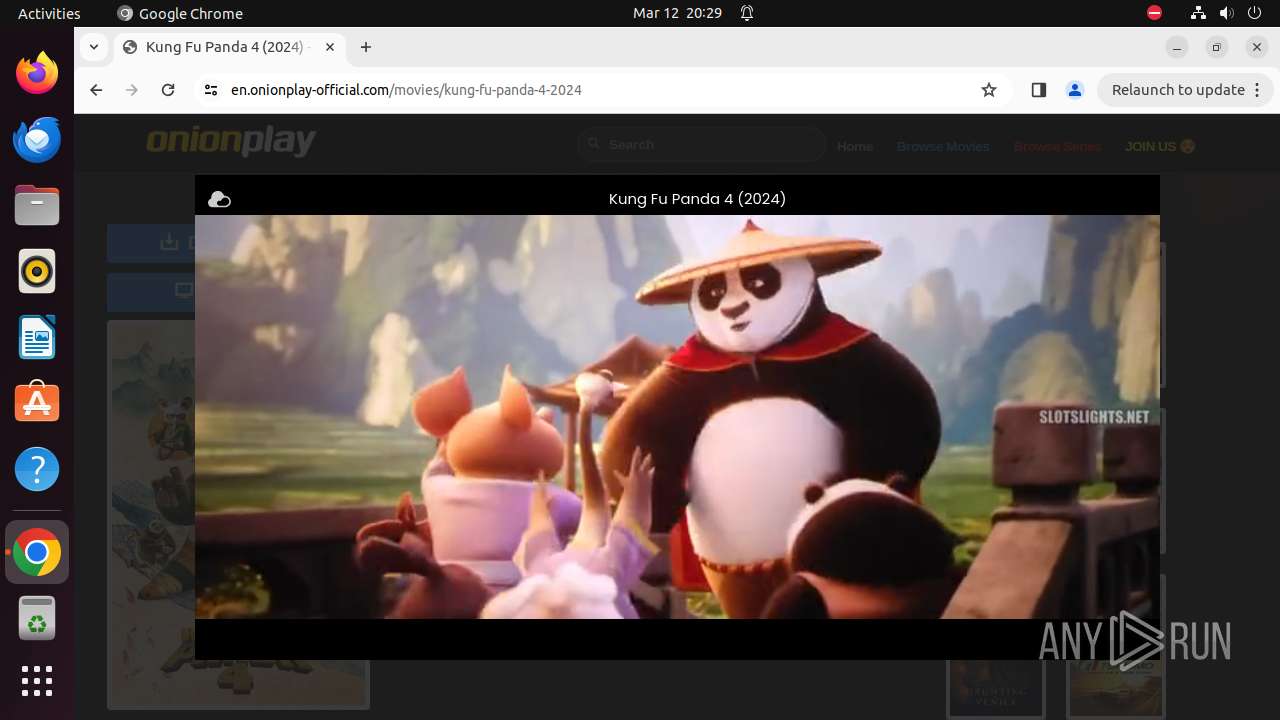Viewport: 1280px width, 720px height.
Task: Click the site Search field
Action: 701,145
